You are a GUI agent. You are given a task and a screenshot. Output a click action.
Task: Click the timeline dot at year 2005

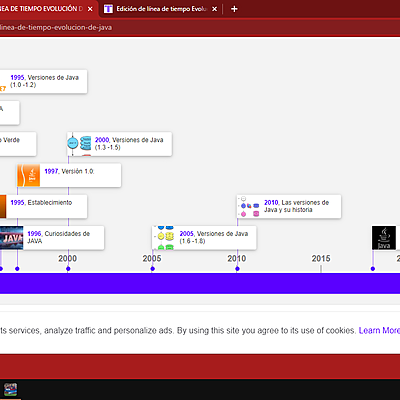[153, 269]
